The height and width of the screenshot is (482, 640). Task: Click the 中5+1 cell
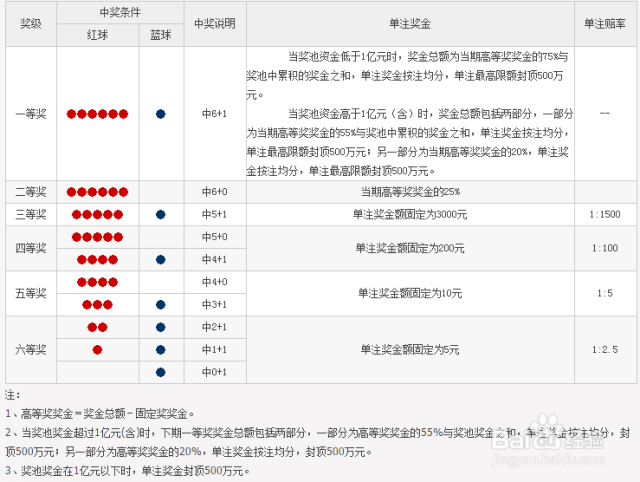coord(215,214)
